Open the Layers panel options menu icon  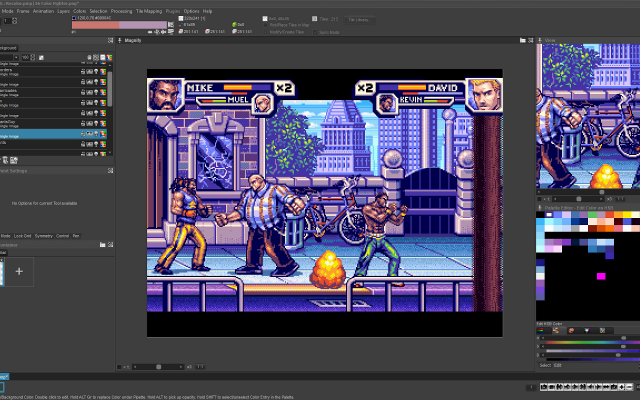click(110, 40)
